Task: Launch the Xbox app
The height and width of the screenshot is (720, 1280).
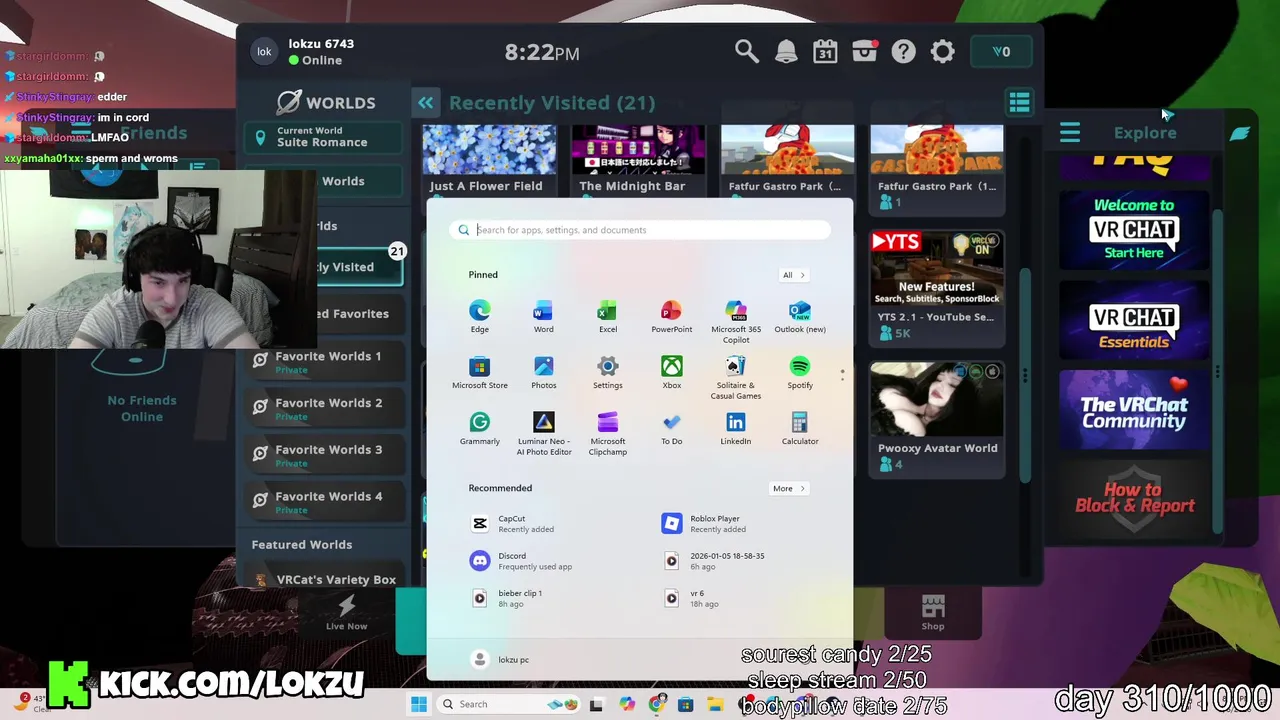Action: 671,372
